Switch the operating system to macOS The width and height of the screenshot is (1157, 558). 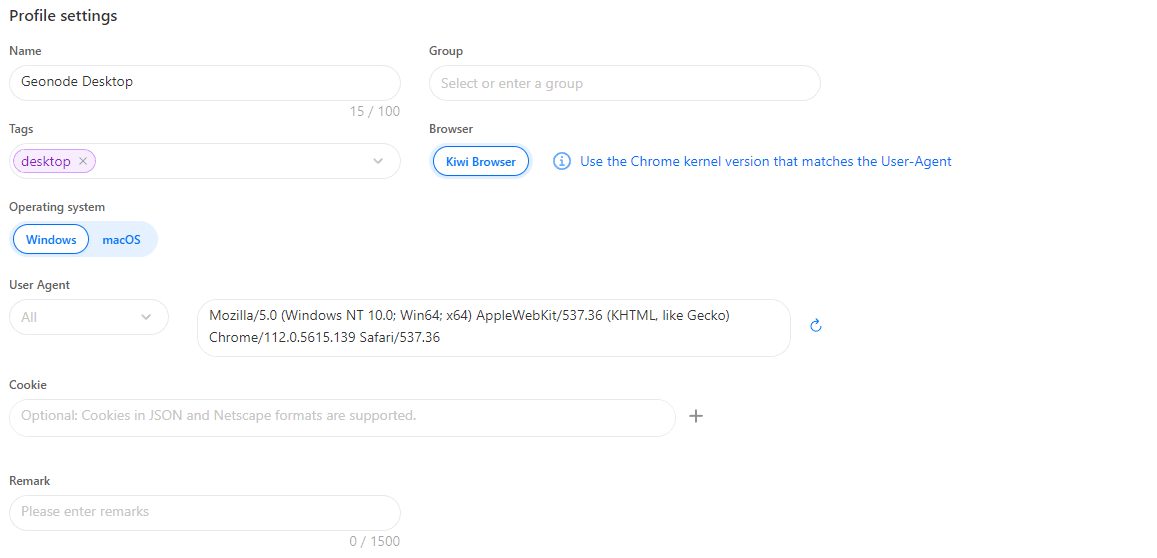121,239
